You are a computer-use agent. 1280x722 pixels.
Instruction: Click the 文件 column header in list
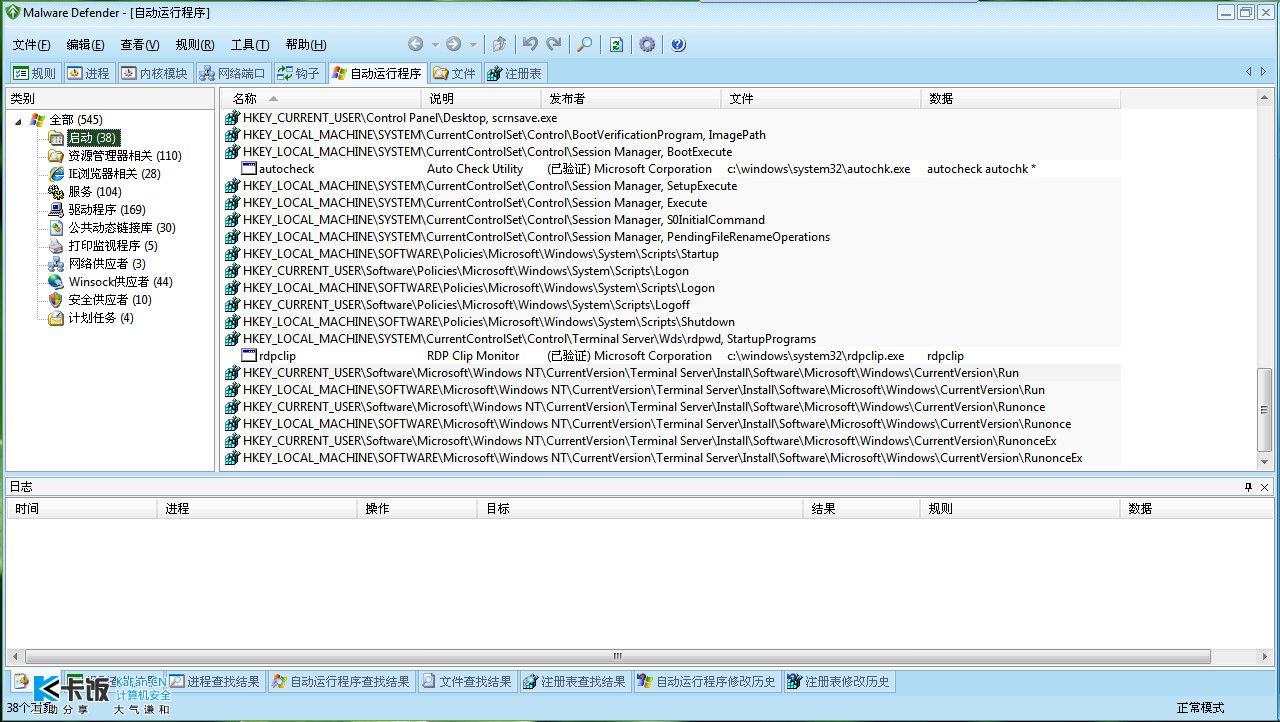tap(821, 98)
